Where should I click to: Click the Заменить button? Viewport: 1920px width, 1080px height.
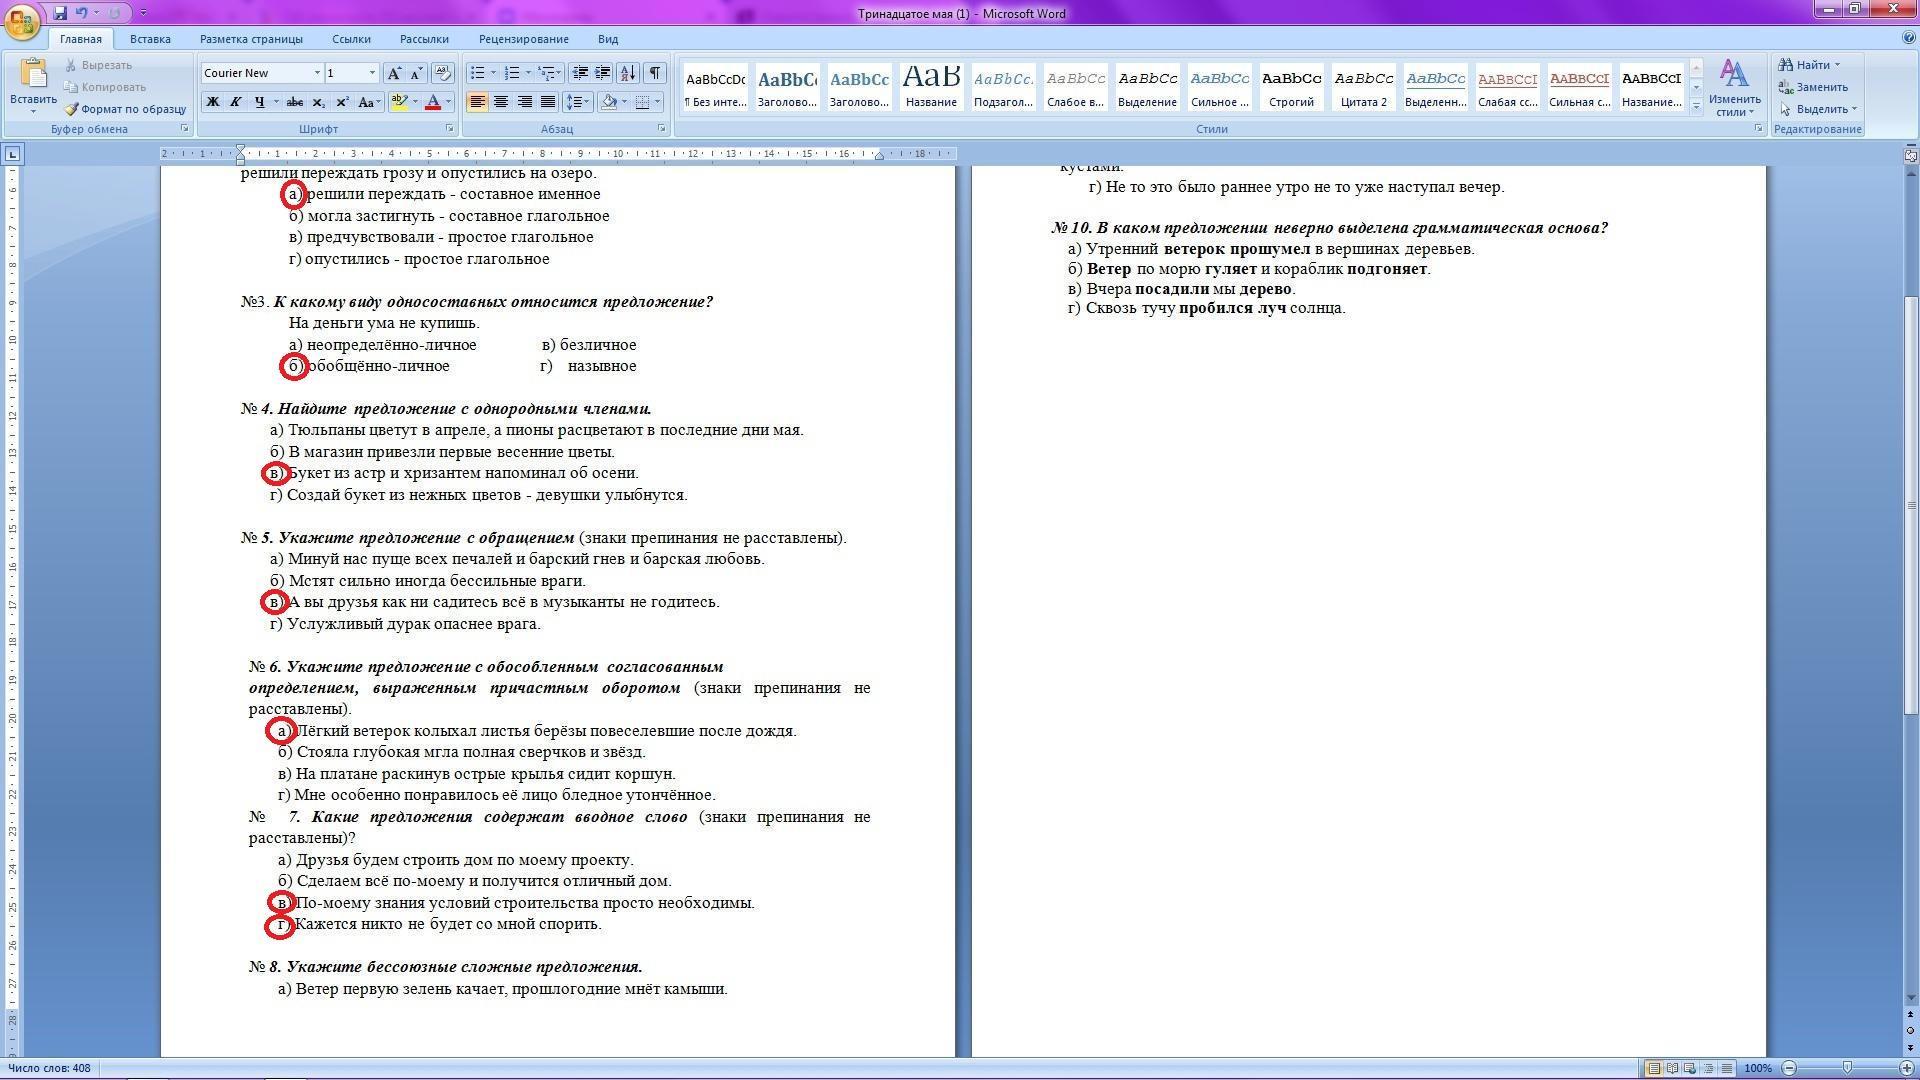coord(1820,87)
